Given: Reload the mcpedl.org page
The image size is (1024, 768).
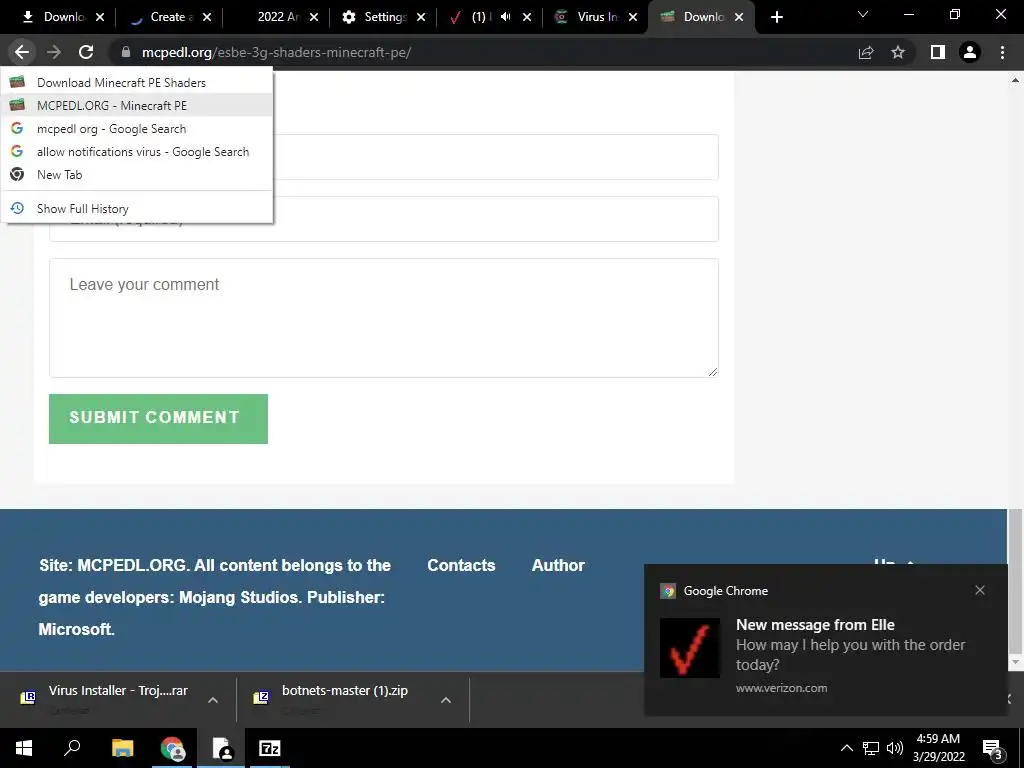Looking at the screenshot, I should coord(86,52).
